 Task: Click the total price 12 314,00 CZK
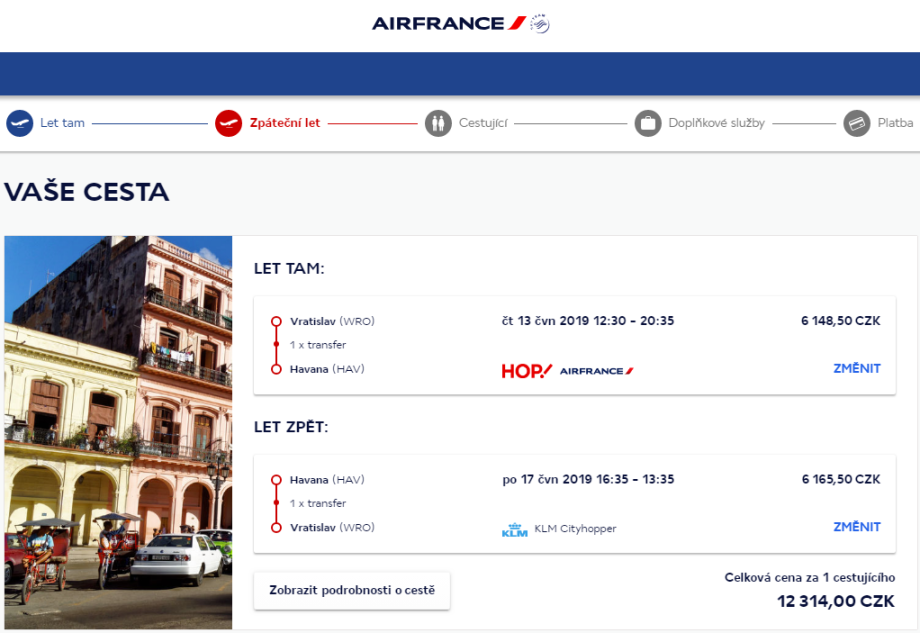click(835, 601)
